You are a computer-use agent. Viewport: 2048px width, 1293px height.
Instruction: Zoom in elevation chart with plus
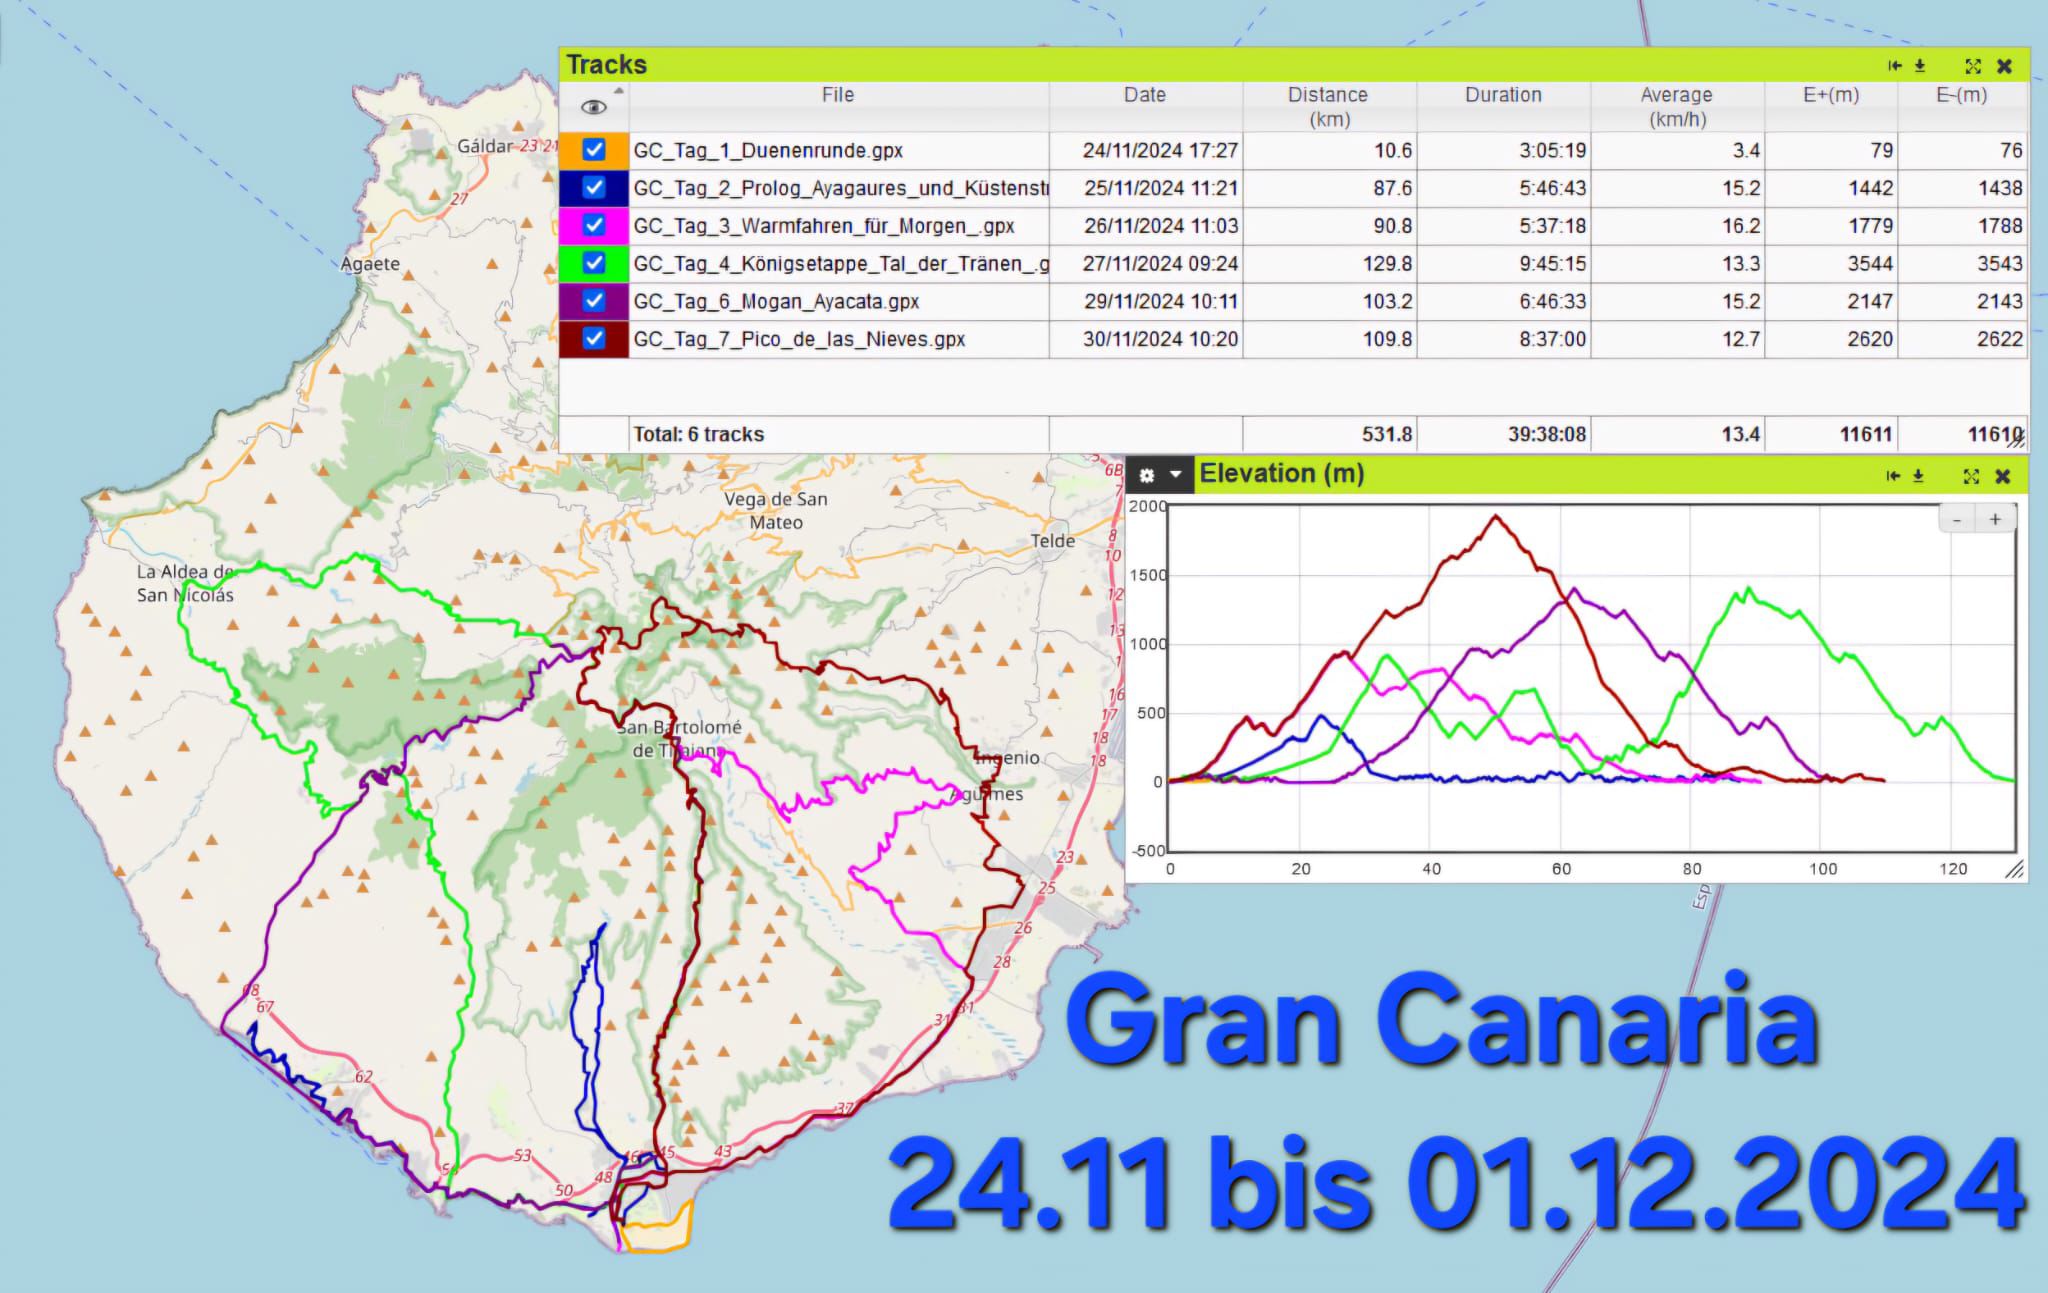click(x=1995, y=519)
